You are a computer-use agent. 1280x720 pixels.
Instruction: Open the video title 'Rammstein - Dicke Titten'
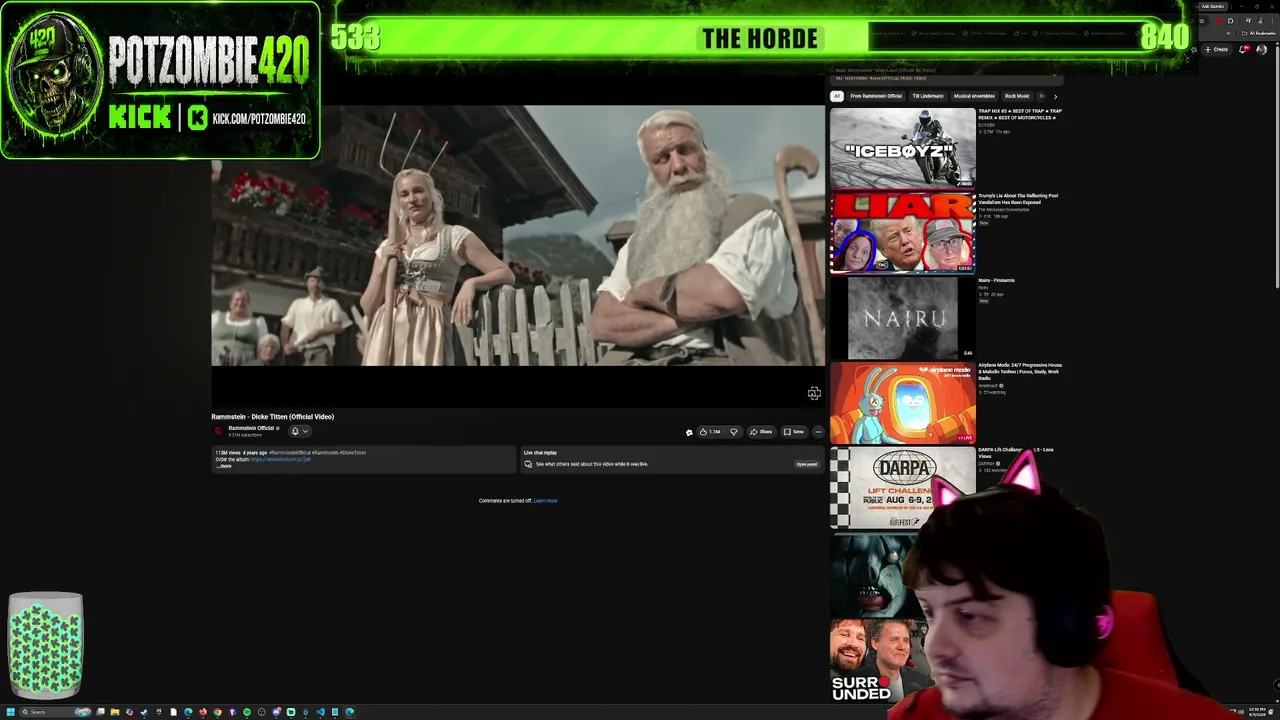(x=272, y=417)
